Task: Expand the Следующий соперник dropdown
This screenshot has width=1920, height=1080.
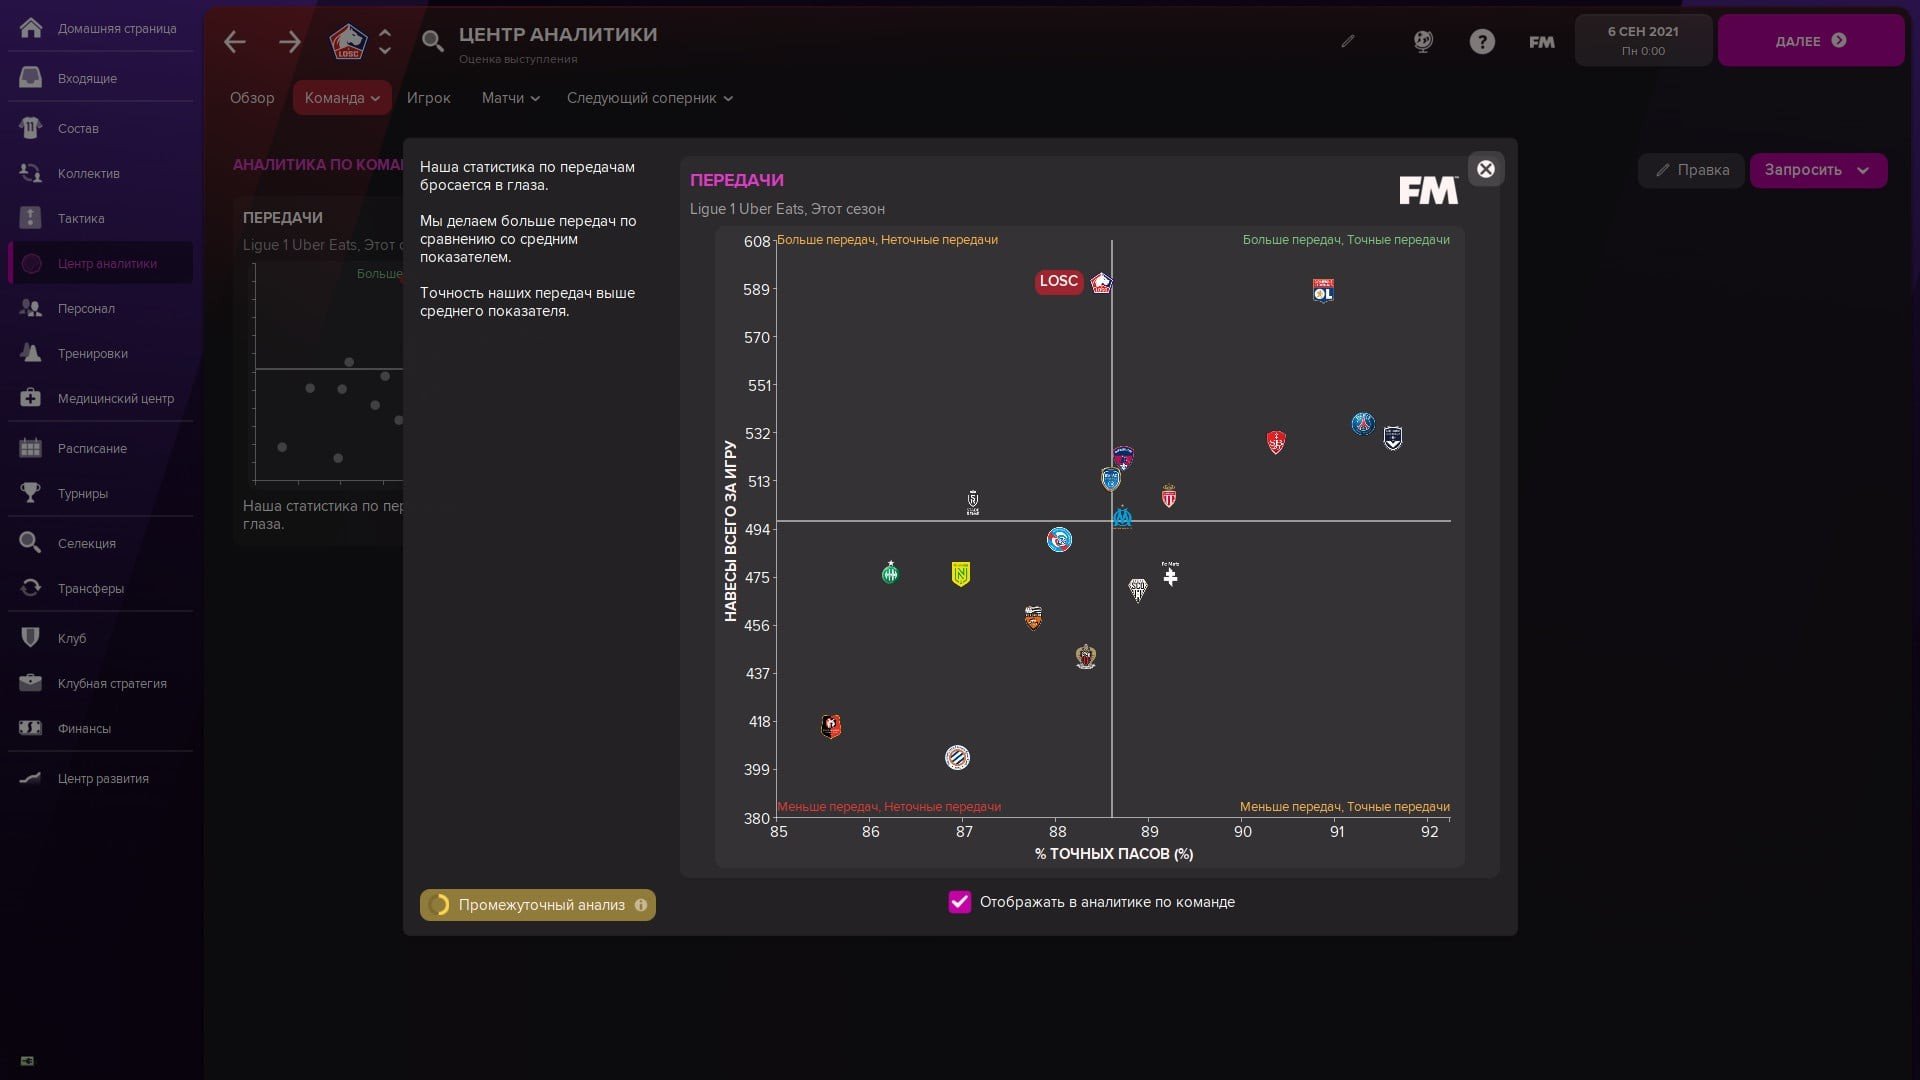Action: tap(649, 98)
